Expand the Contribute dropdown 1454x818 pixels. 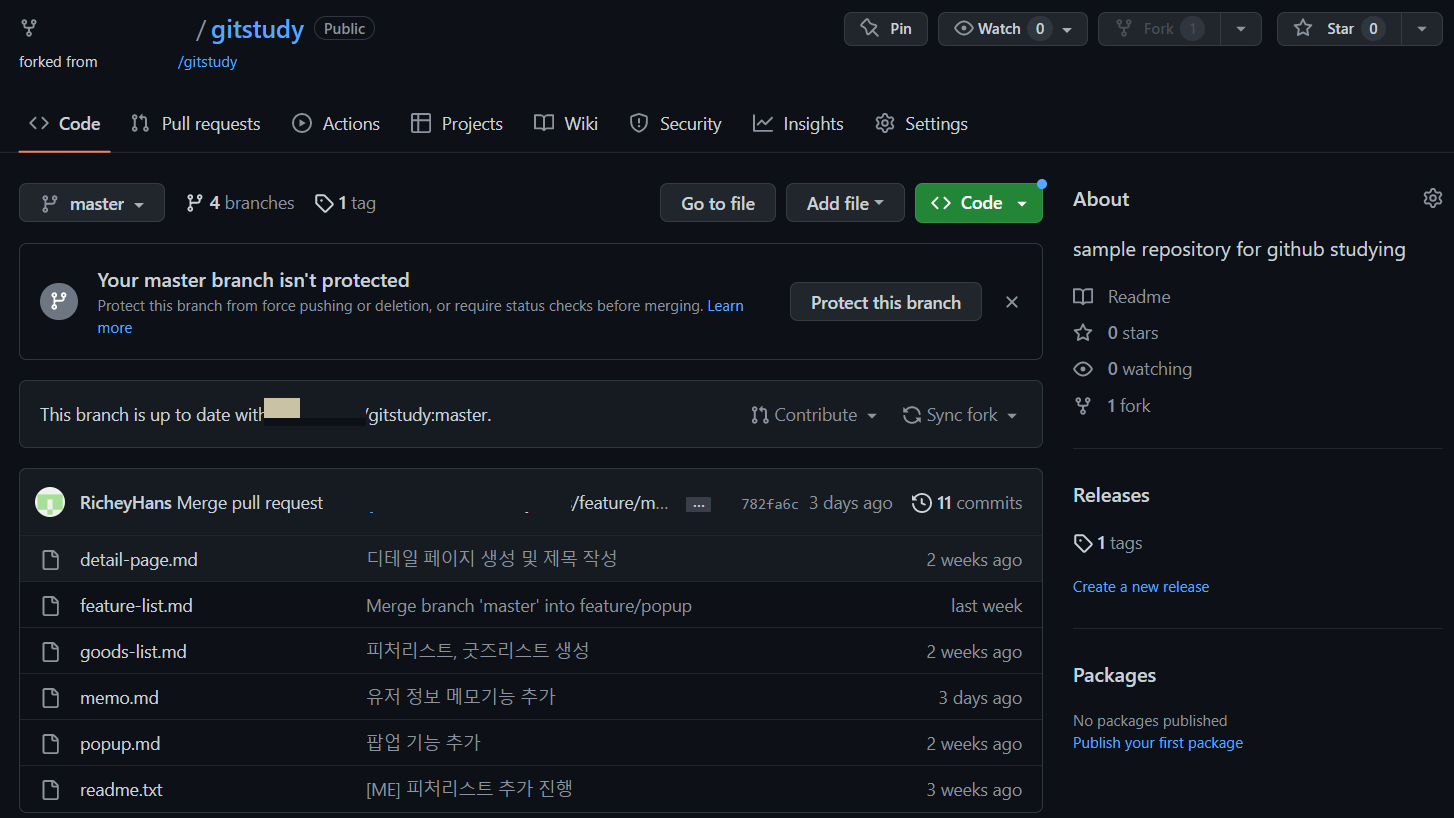point(814,415)
